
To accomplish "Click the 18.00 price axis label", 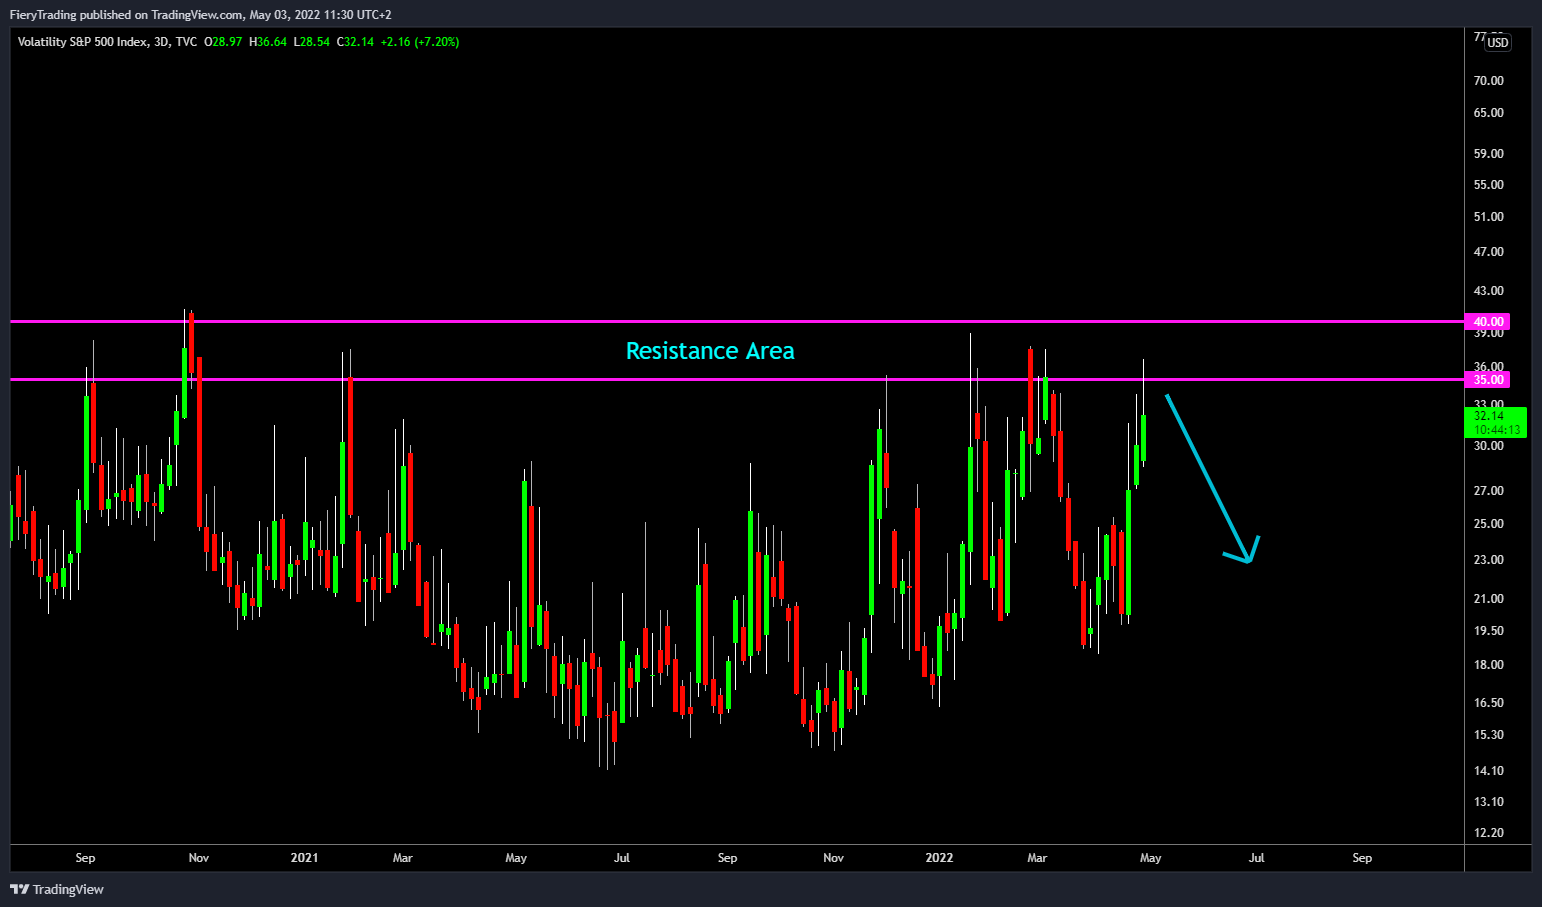I will click(1489, 665).
